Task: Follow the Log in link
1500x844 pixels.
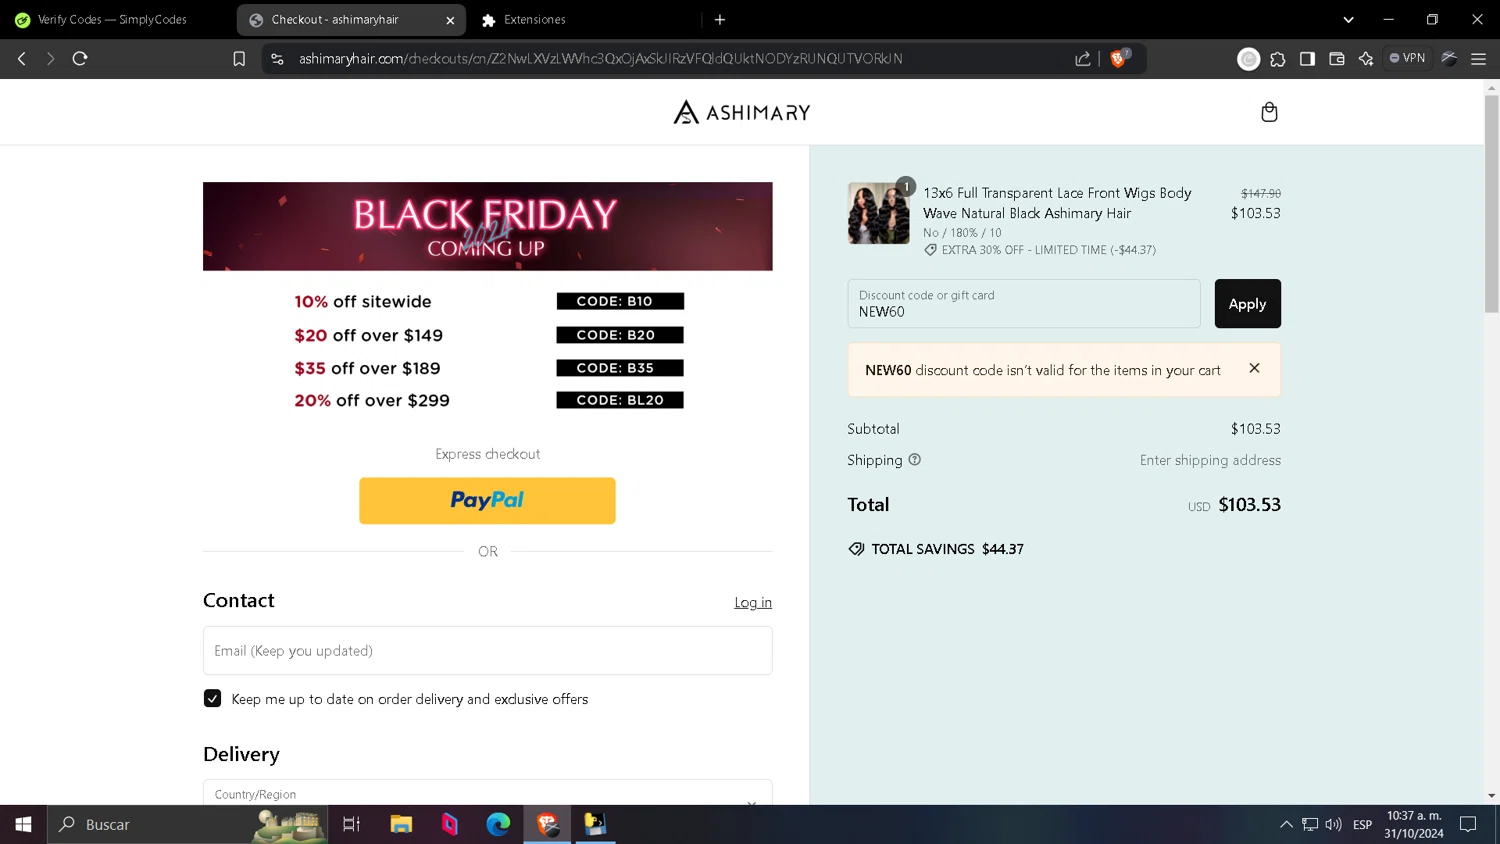Action: (x=753, y=602)
